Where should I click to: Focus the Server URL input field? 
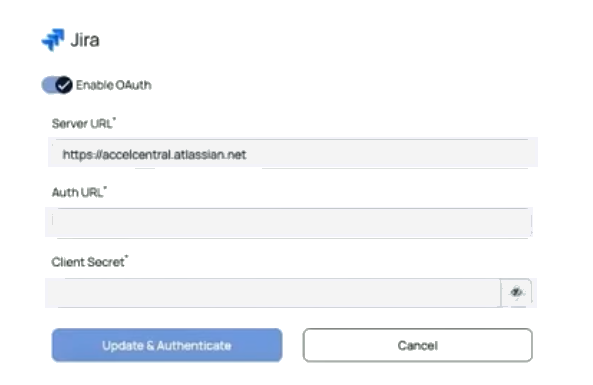tap(293, 153)
